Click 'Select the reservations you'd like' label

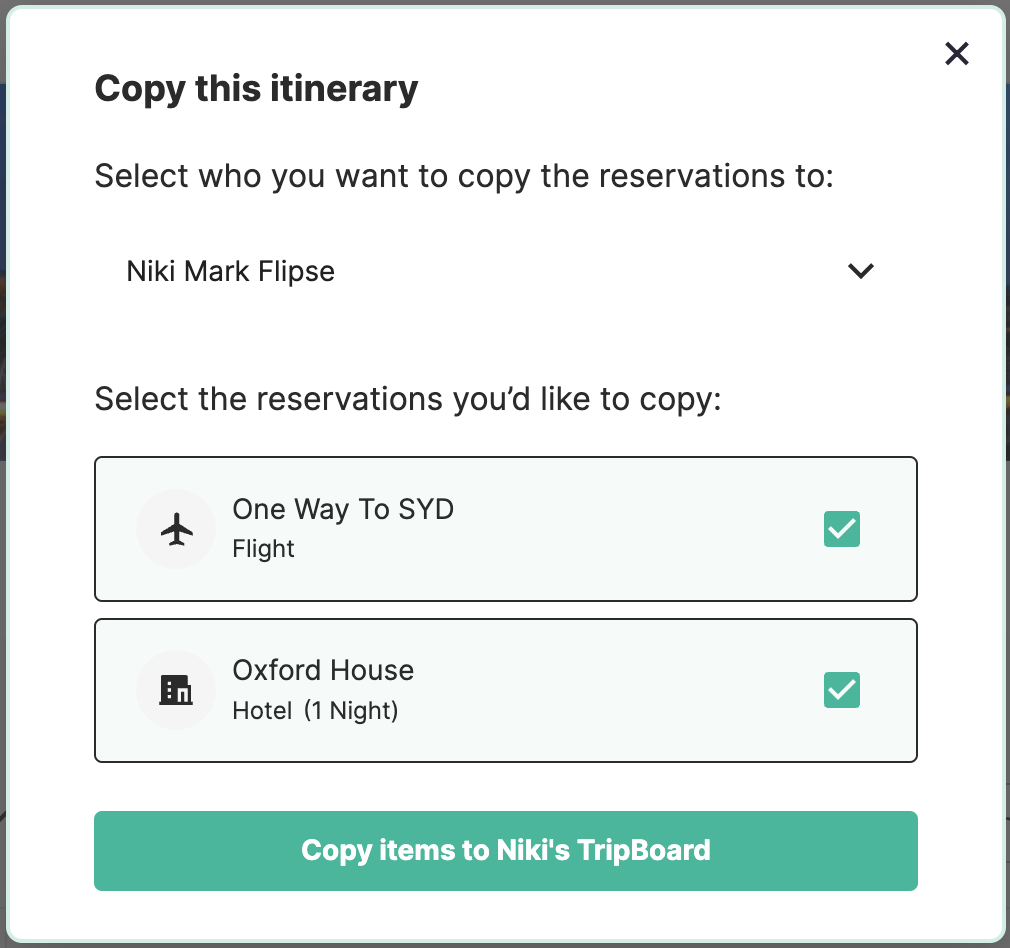tap(408, 399)
